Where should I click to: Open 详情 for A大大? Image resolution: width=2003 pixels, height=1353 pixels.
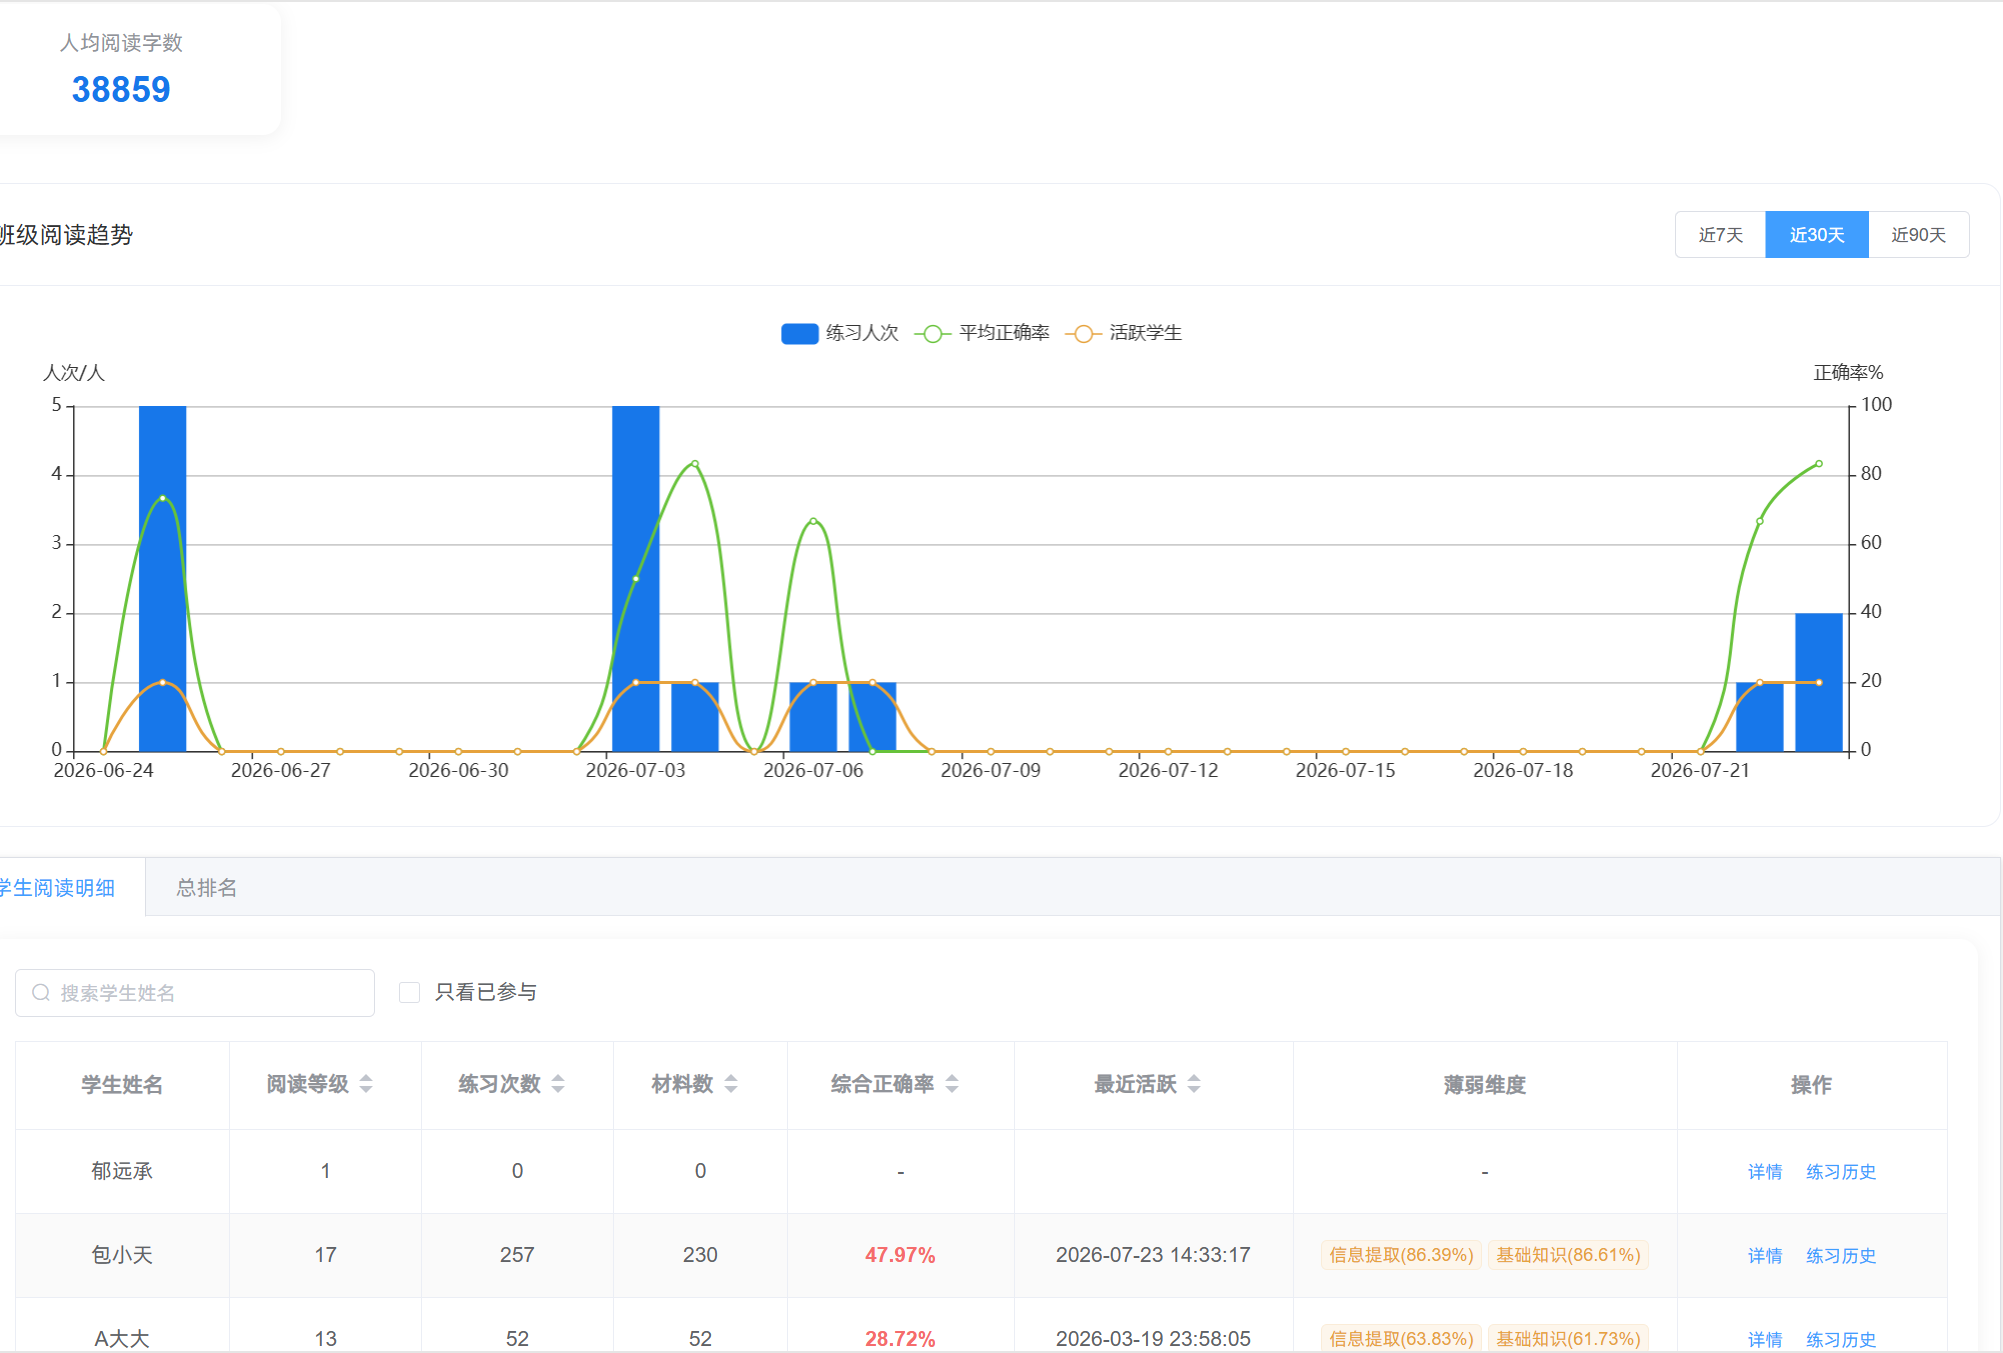coord(1765,1340)
